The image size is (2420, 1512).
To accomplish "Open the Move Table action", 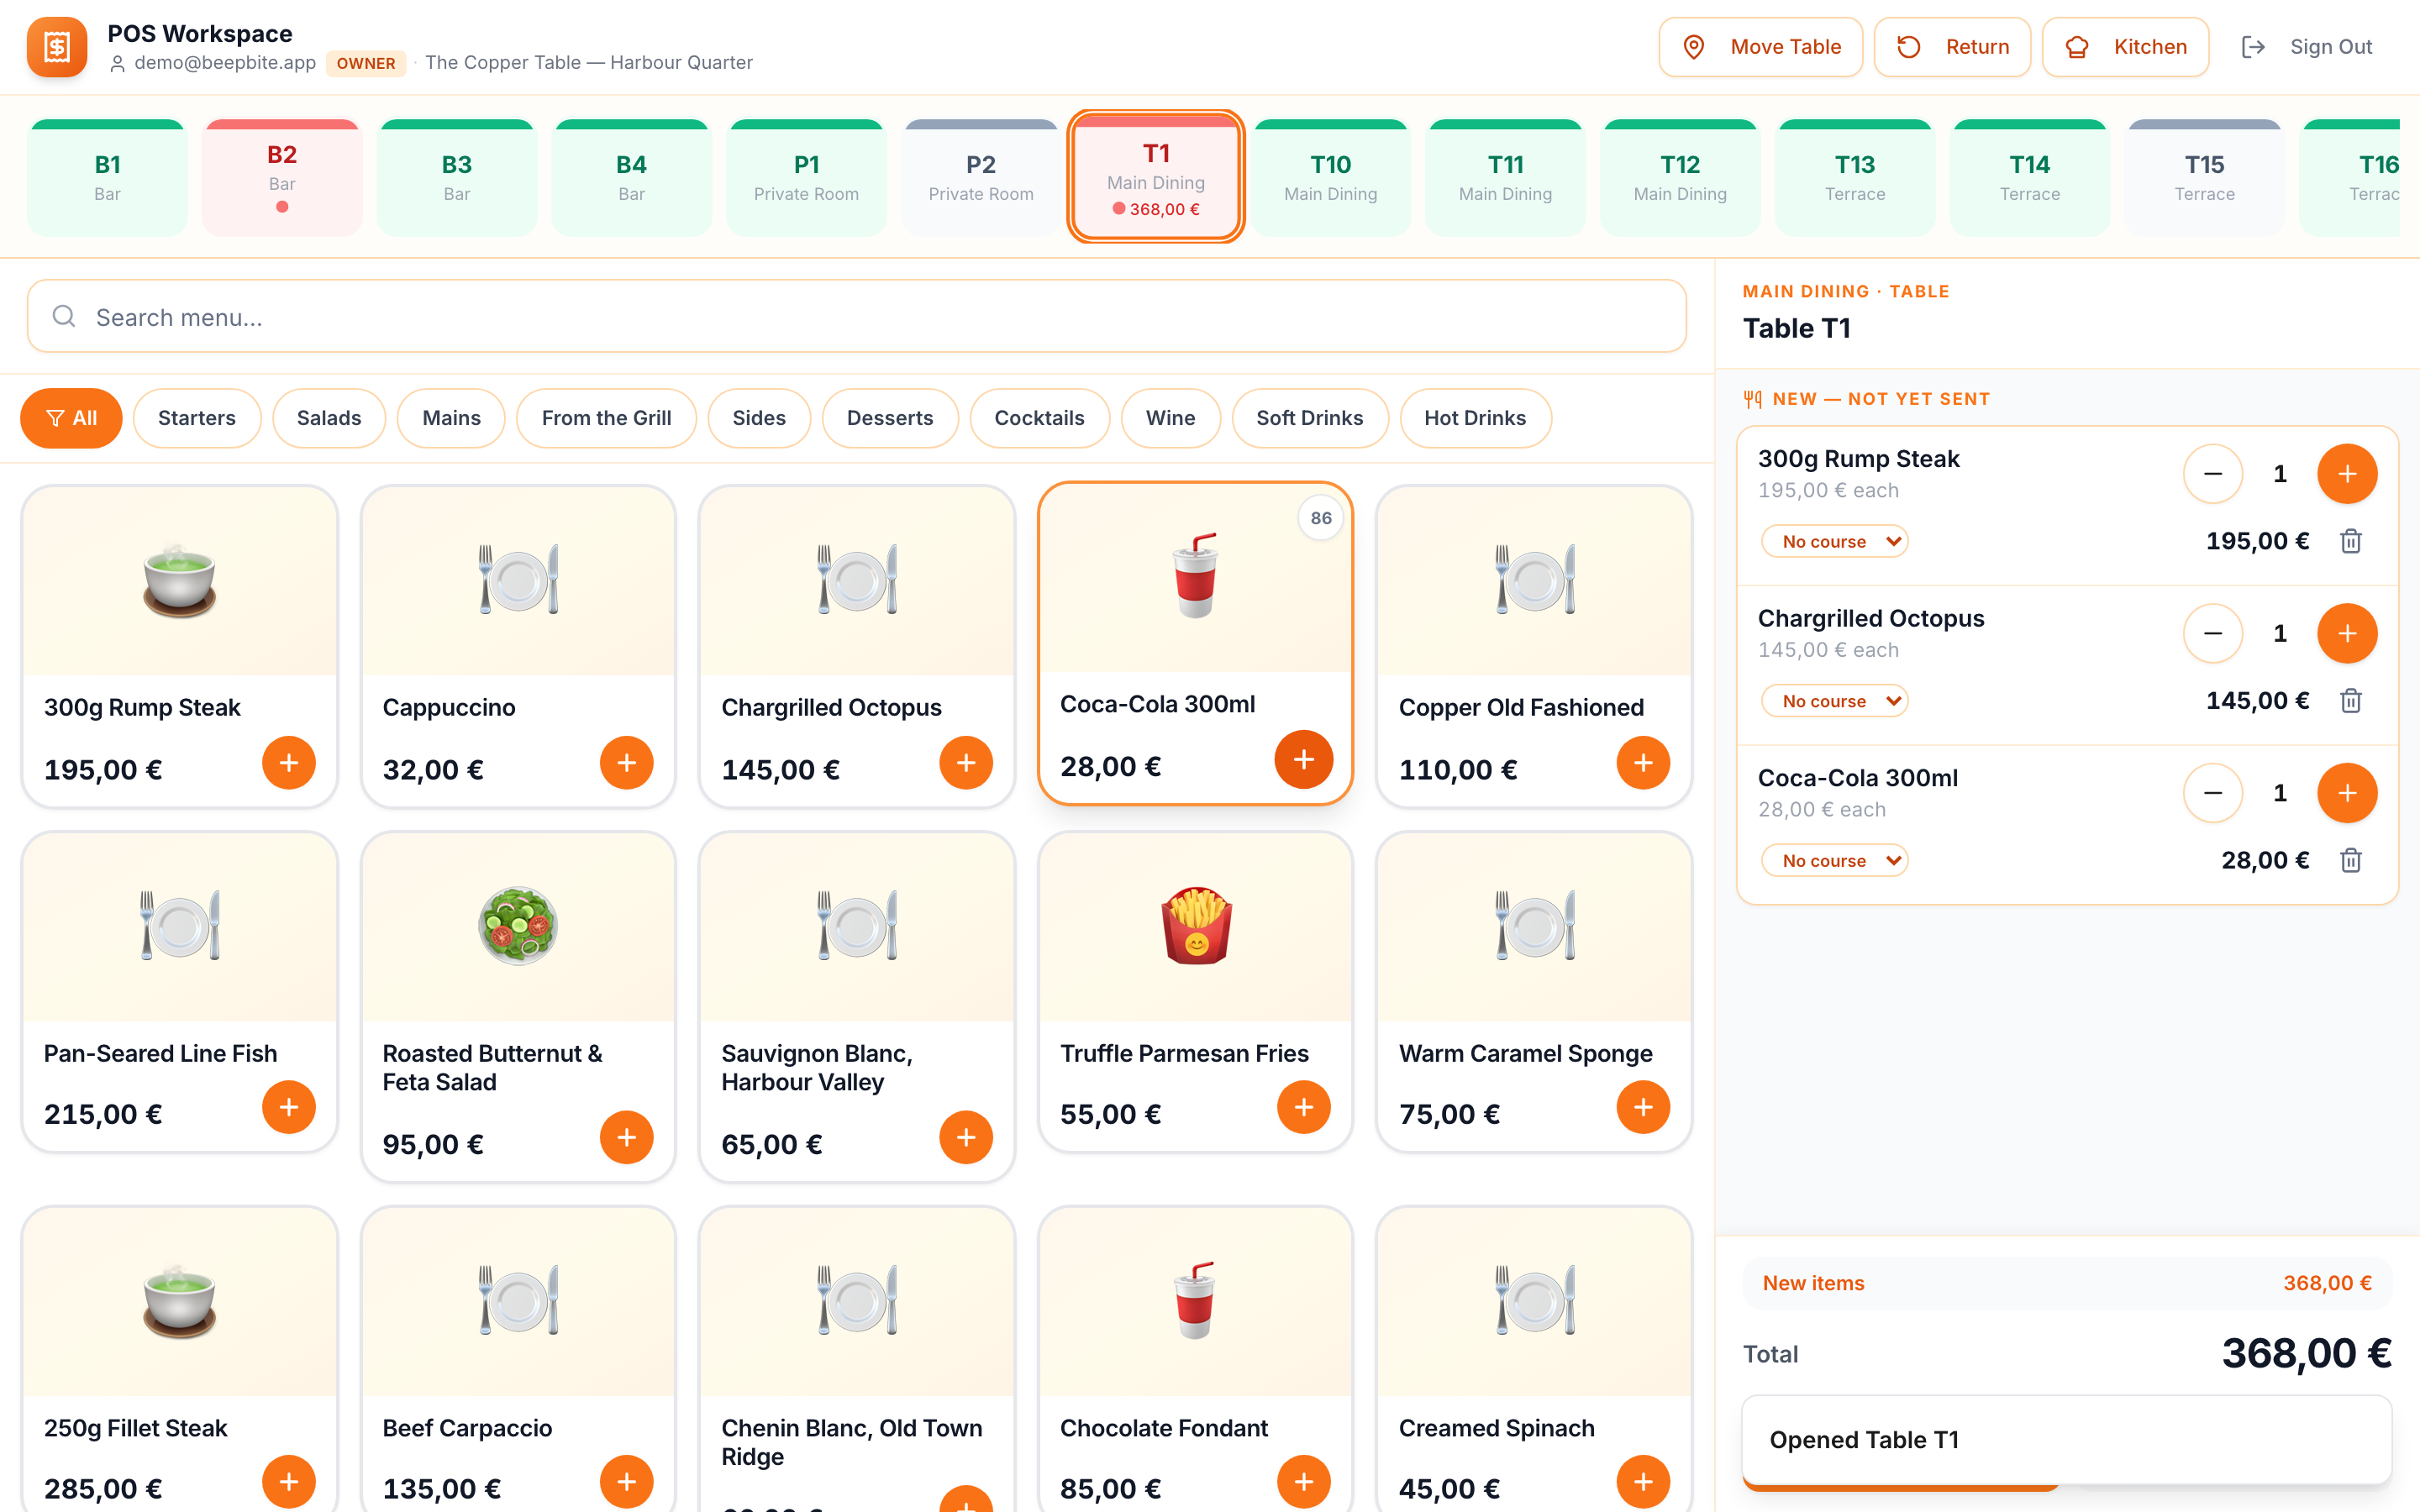I will [x=1761, y=47].
